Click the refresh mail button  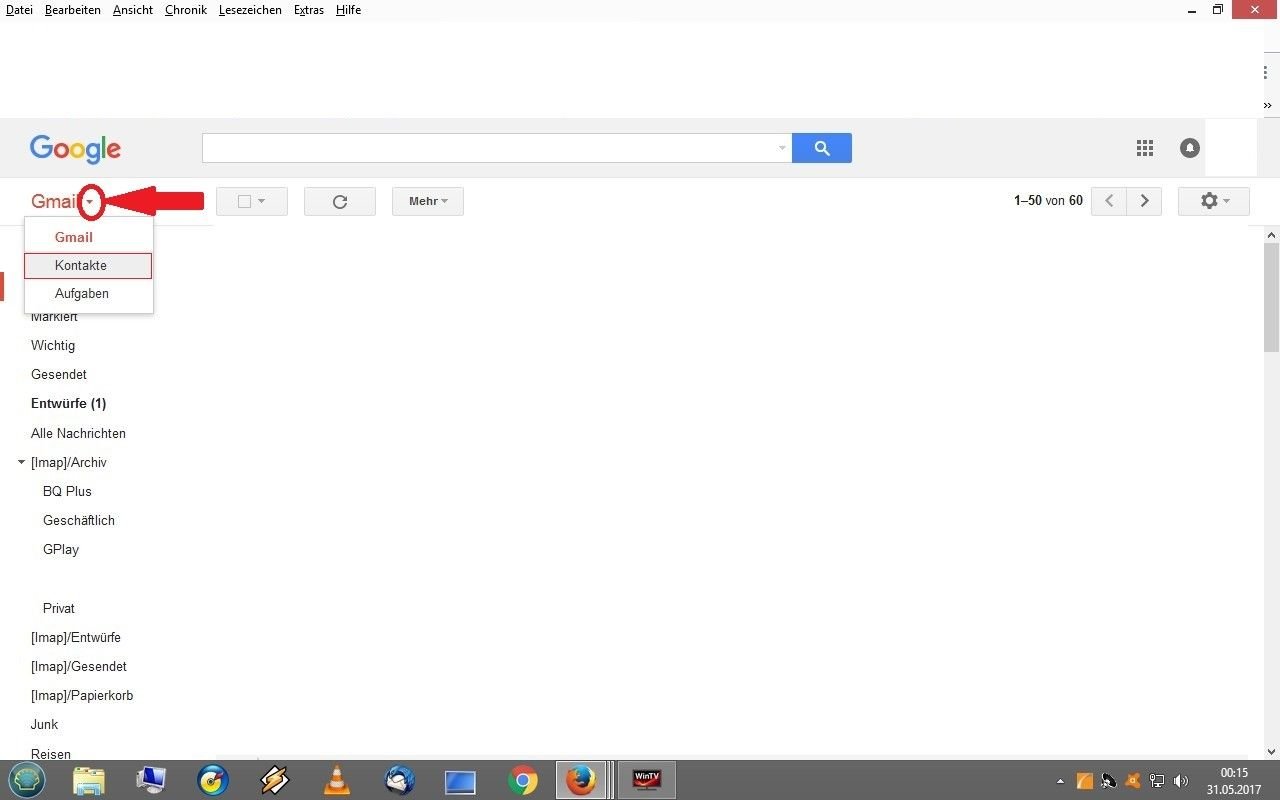340,201
